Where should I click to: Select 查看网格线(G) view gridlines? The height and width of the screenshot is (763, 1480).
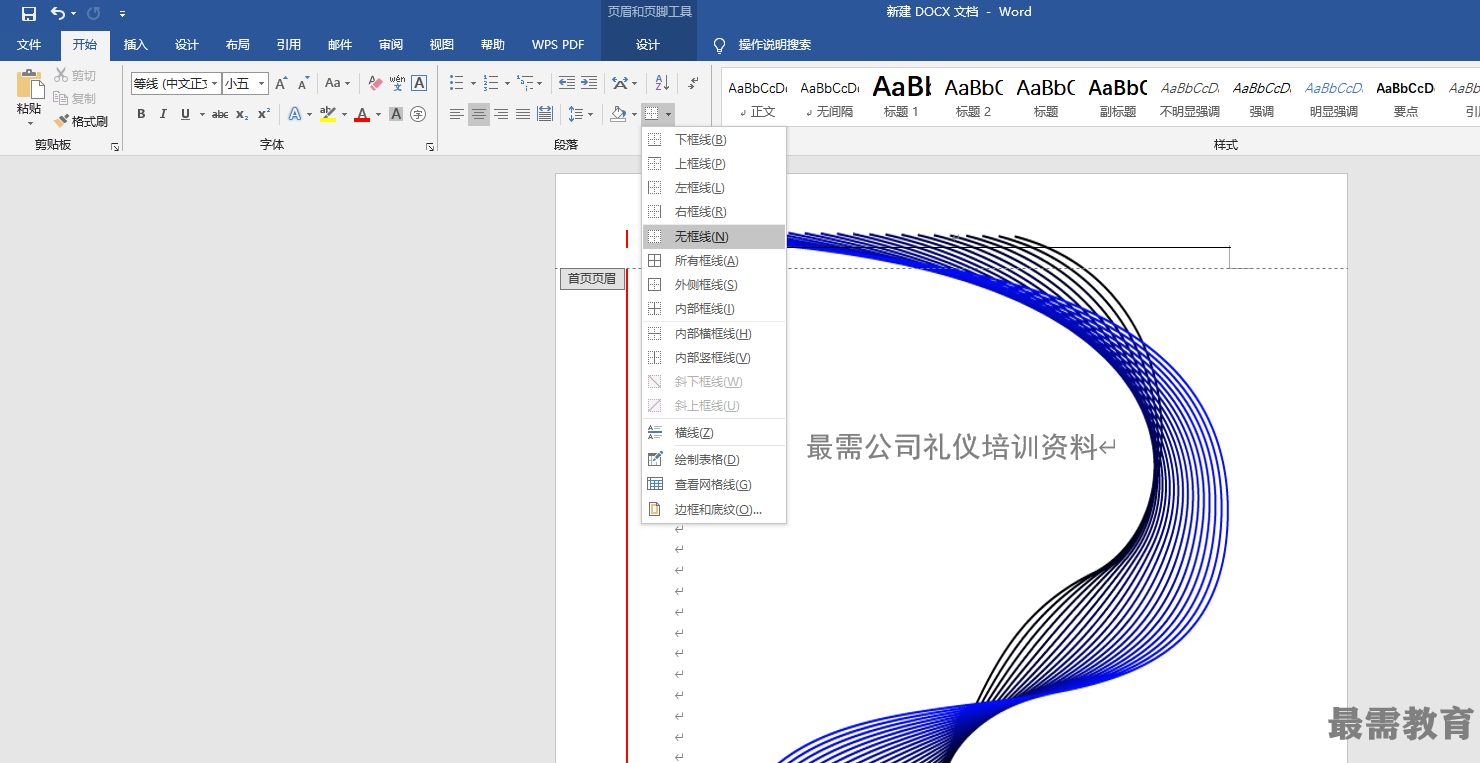[714, 485]
